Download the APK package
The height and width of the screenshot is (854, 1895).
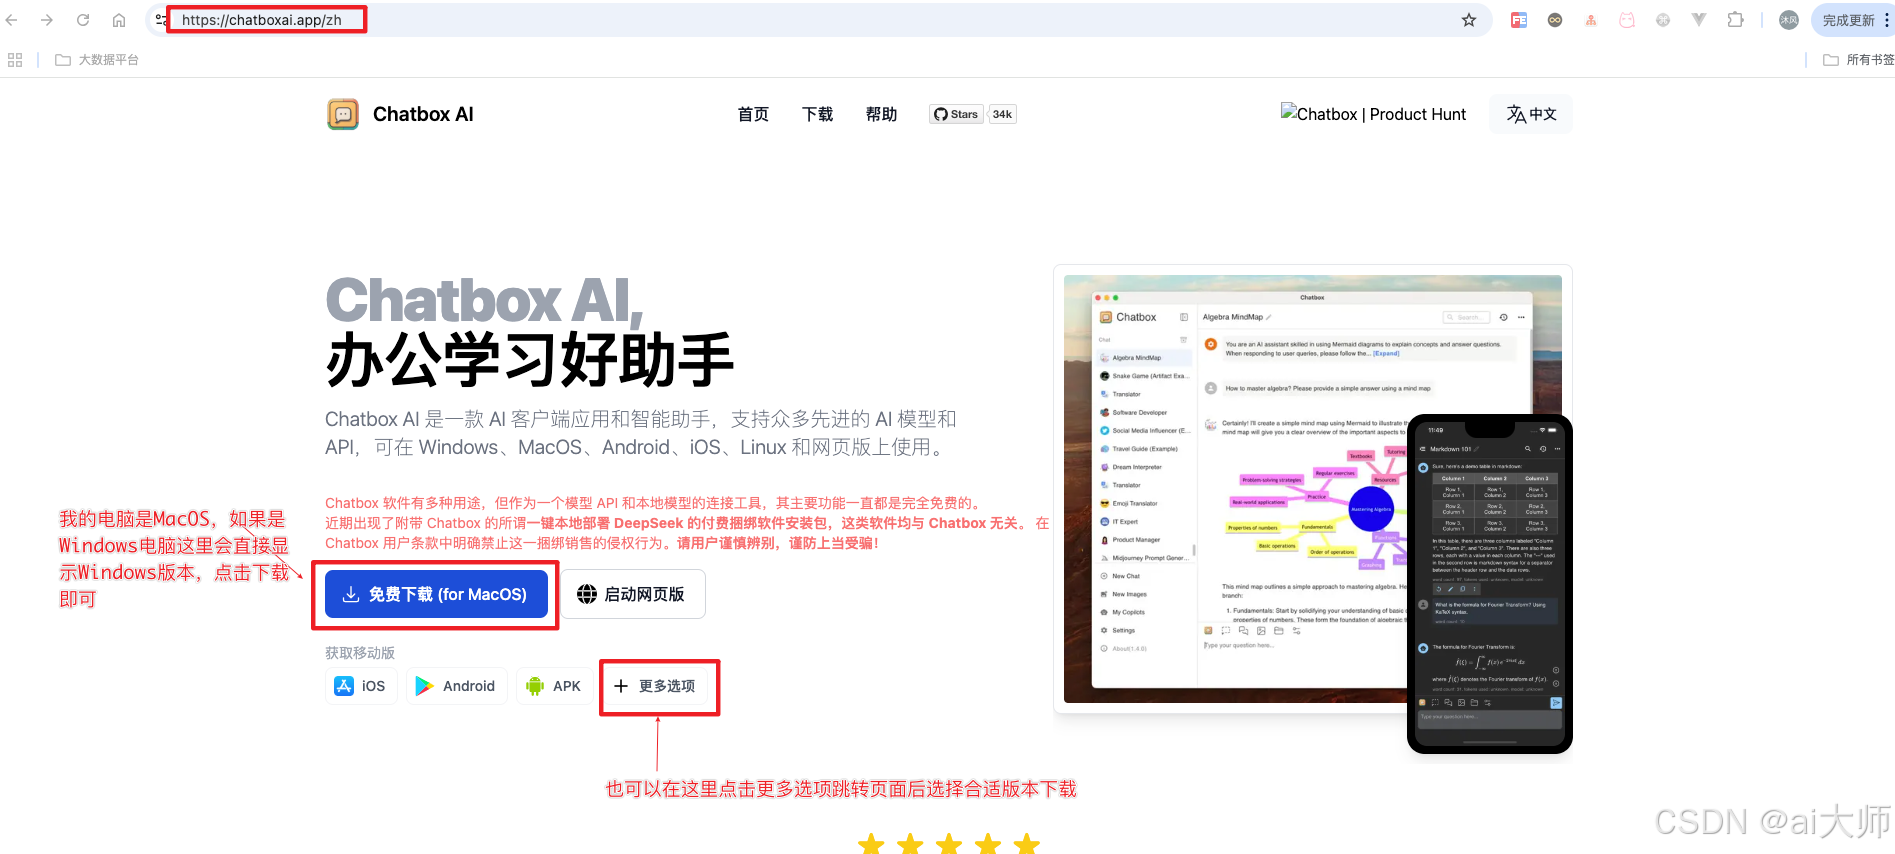point(554,686)
